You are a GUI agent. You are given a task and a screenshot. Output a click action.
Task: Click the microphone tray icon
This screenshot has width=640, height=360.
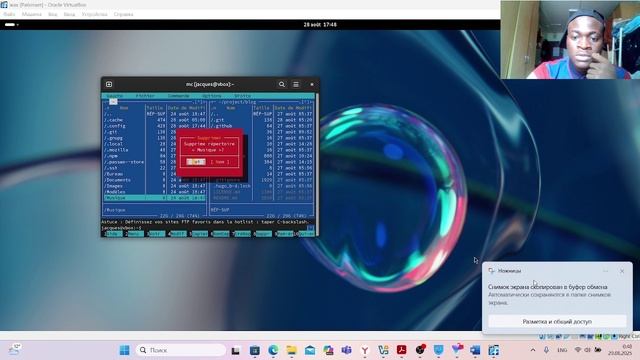(x=547, y=350)
